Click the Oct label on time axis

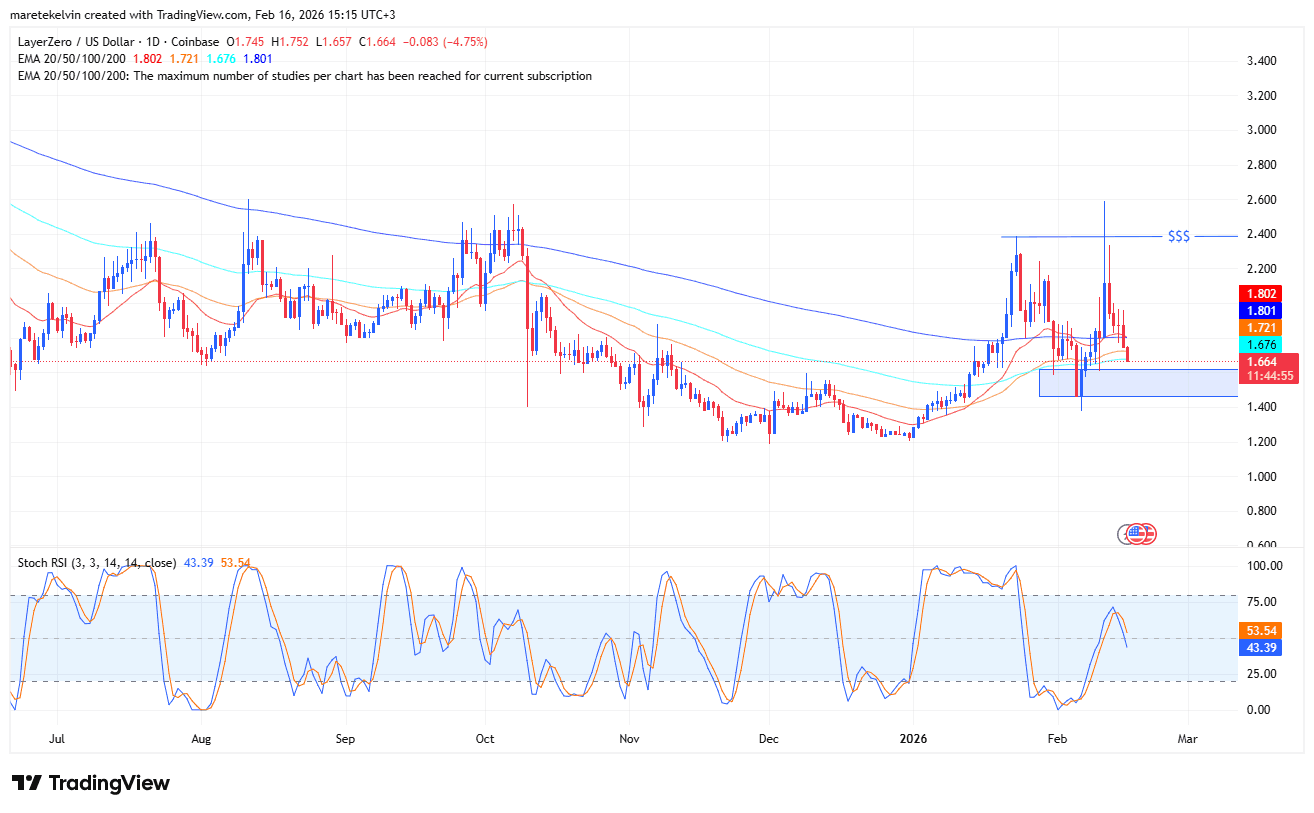click(485, 739)
